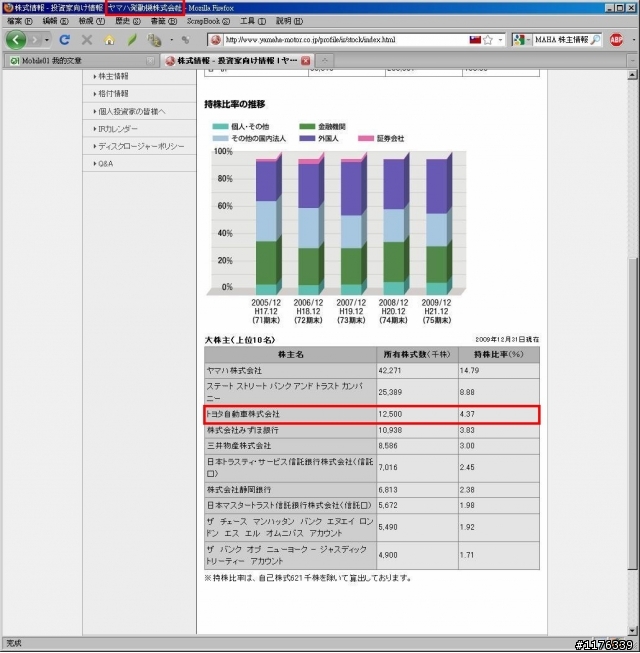Viewport: 640px width, 653px height.
Task: Go to the home page icon
Action: point(109,40)
